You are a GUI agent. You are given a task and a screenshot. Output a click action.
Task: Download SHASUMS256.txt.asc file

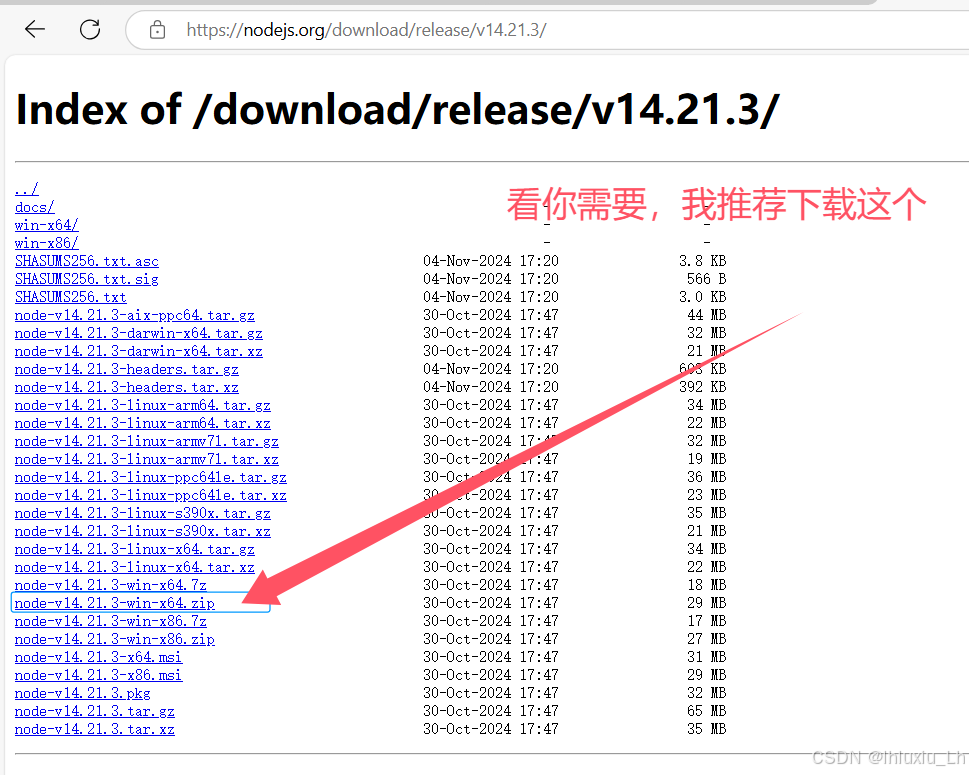[86, 261]
